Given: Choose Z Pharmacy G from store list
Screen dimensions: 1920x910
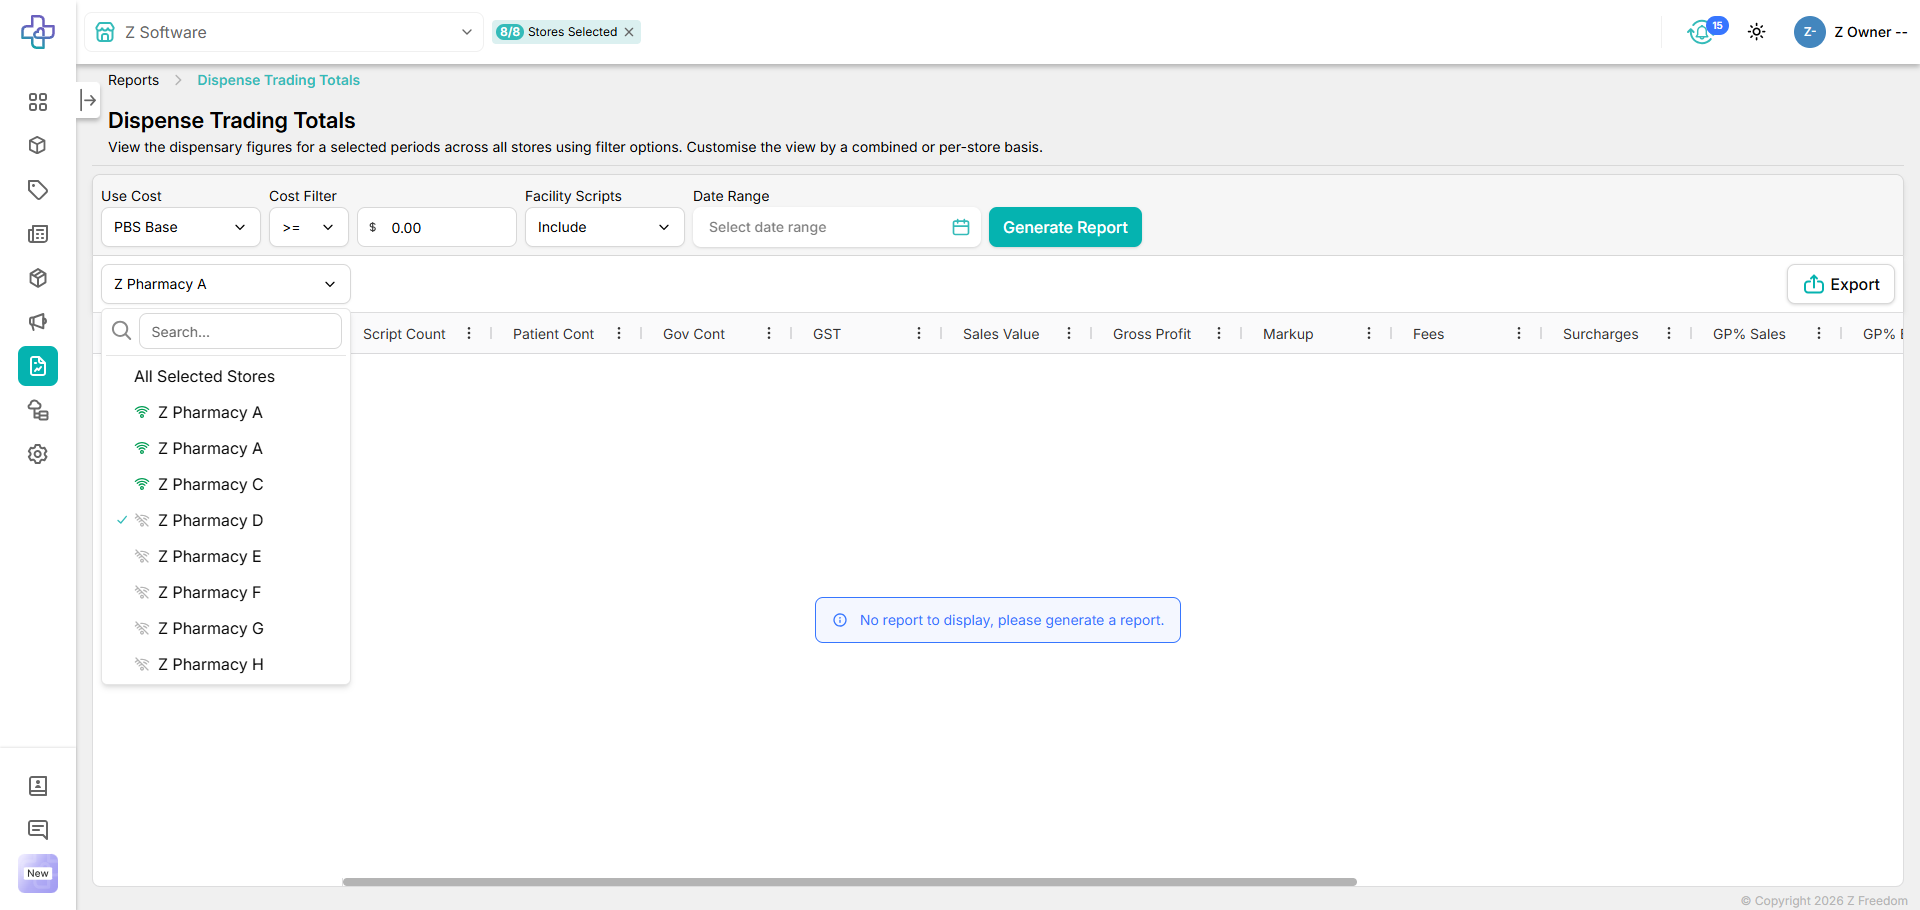Looking at the screenshot, I should pos(211,628).
